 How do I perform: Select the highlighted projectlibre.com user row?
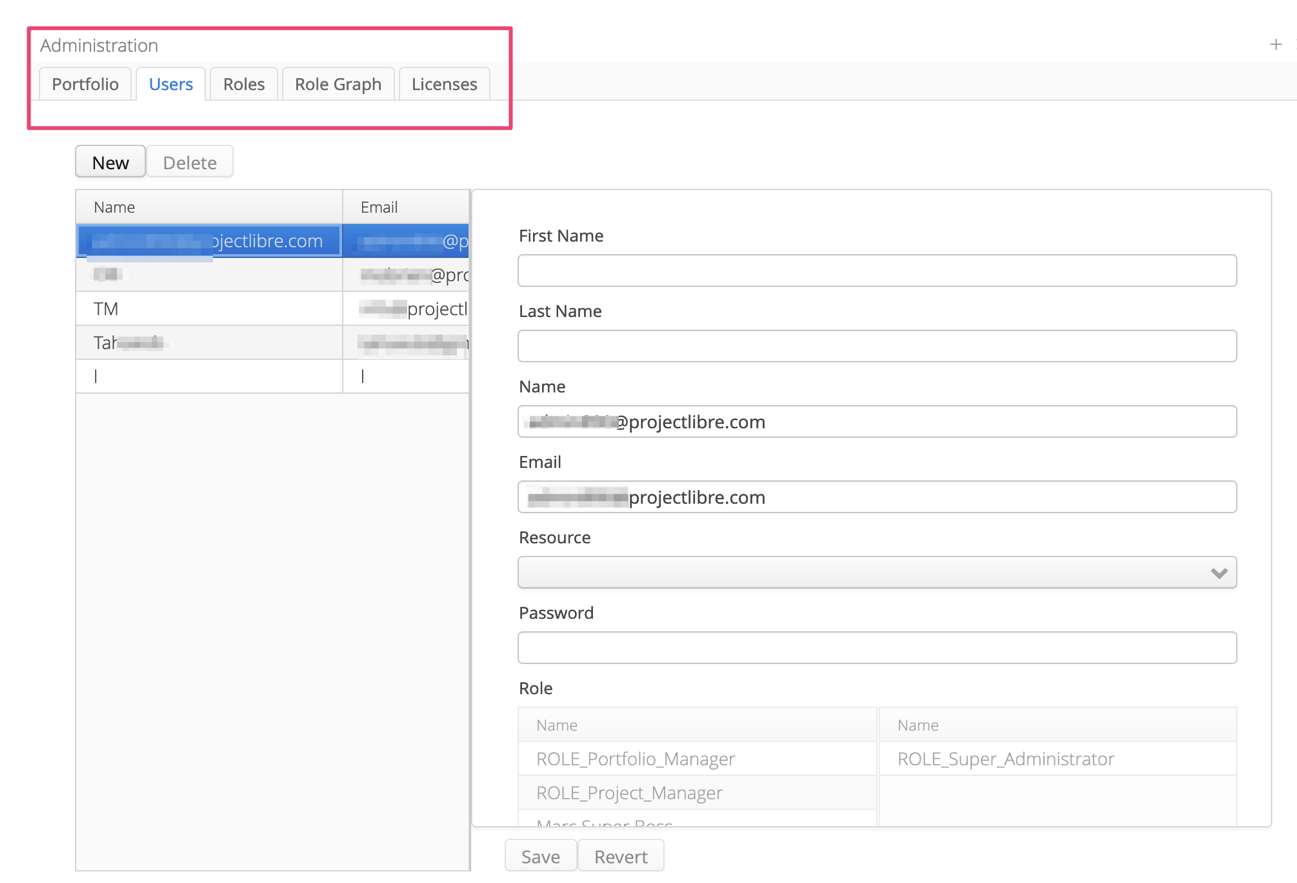272,241
